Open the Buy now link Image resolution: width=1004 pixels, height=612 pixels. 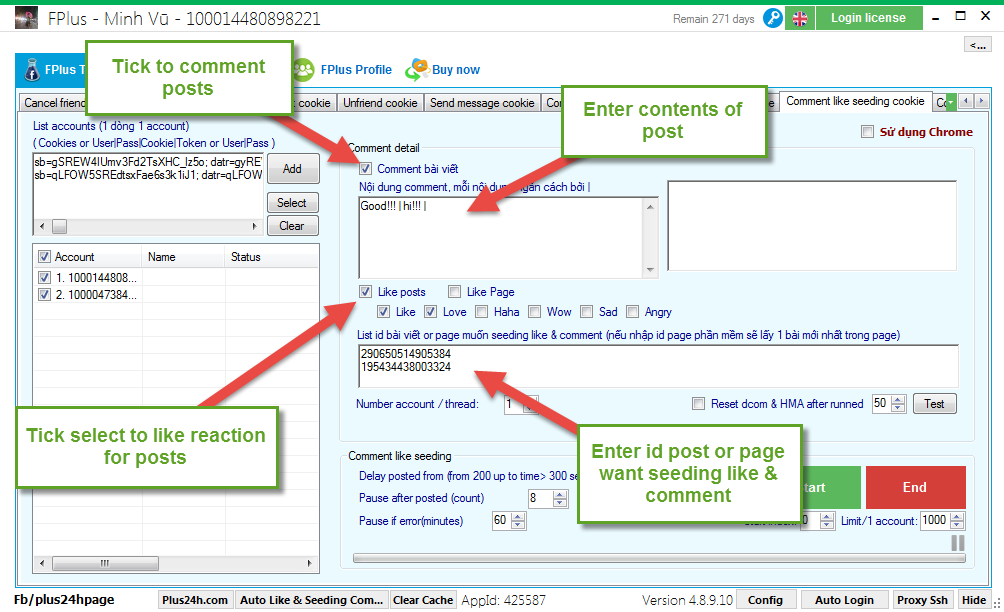456,70
